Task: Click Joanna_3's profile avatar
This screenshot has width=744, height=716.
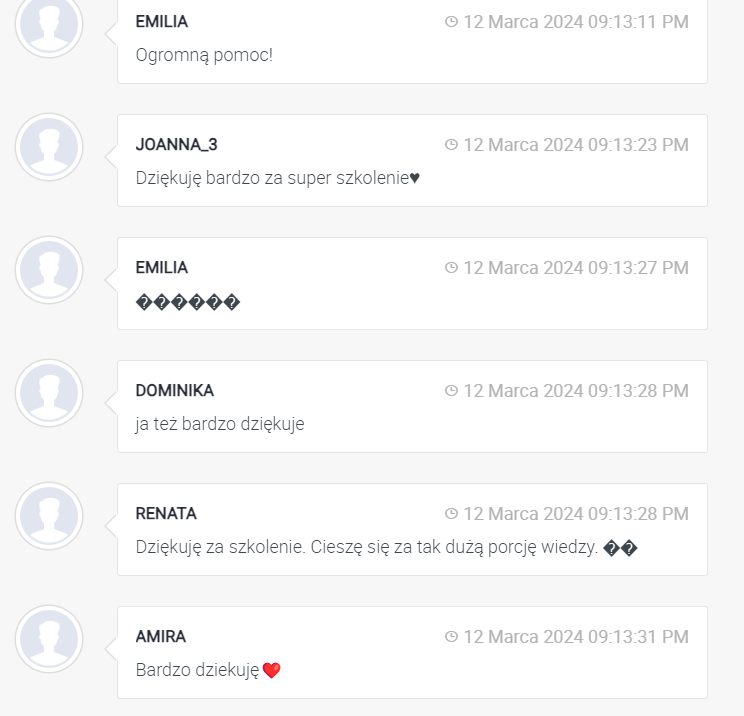Action: coord(49,147)
